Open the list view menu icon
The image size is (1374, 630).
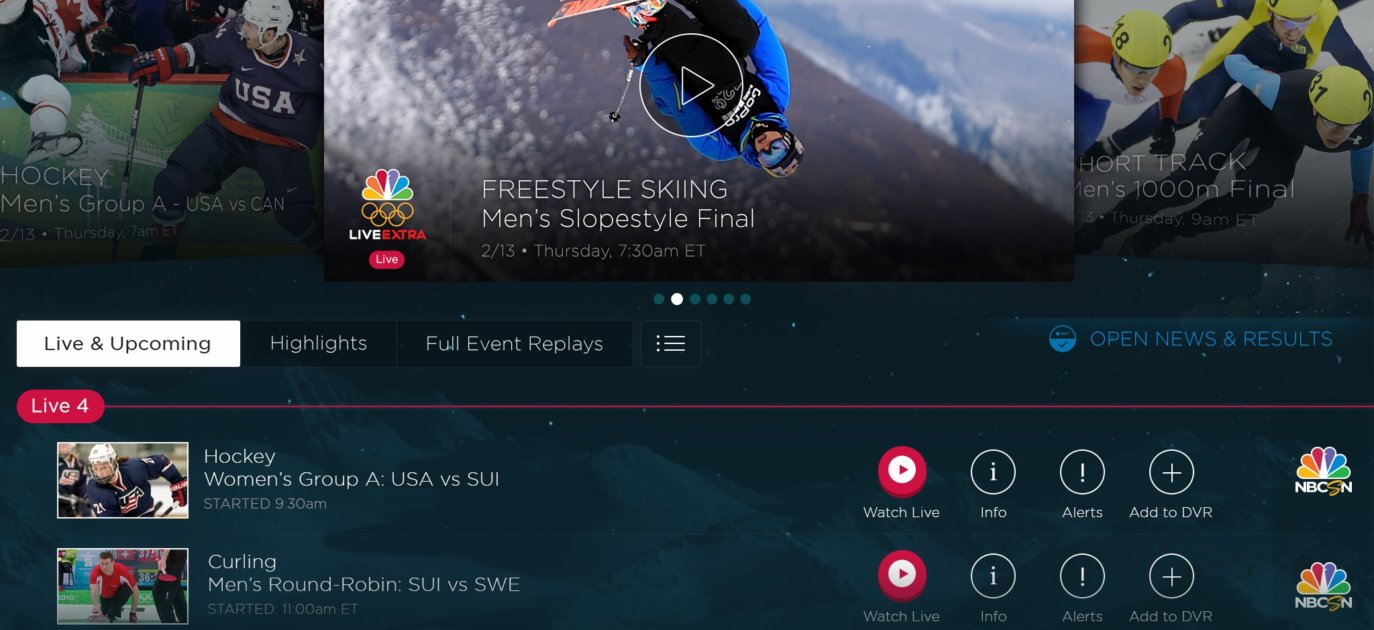[670, 343]
